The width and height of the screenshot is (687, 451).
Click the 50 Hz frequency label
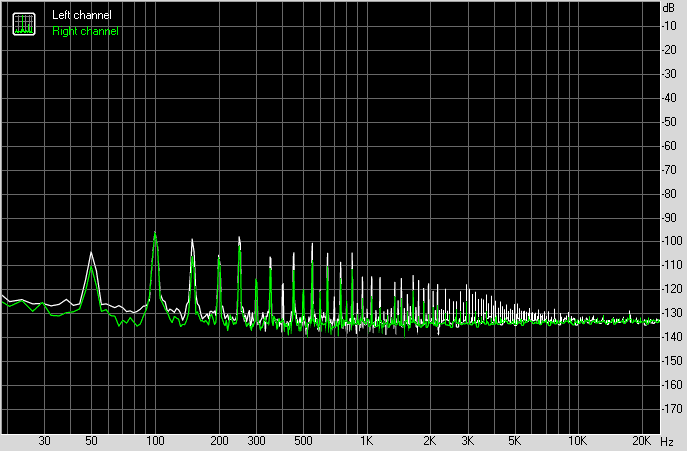coord(91,441)
